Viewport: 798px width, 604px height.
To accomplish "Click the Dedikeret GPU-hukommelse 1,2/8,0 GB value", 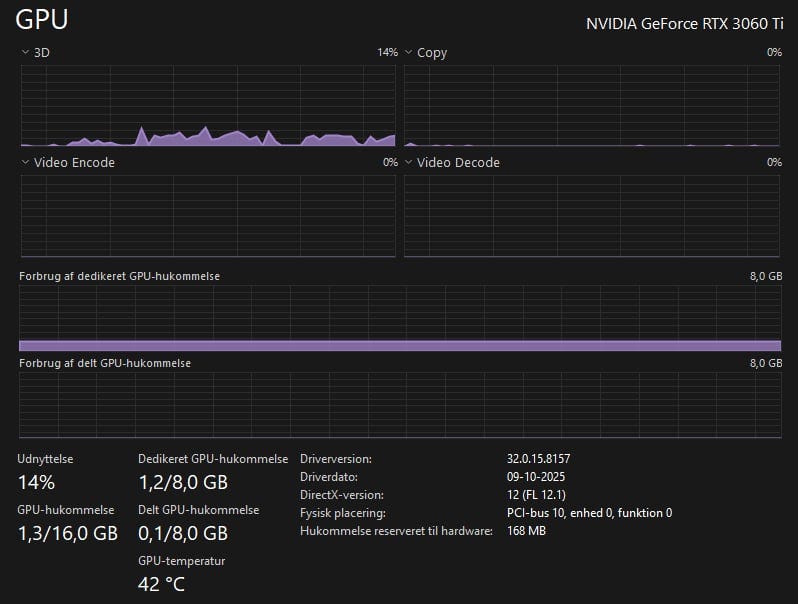I will coord(183,482).
